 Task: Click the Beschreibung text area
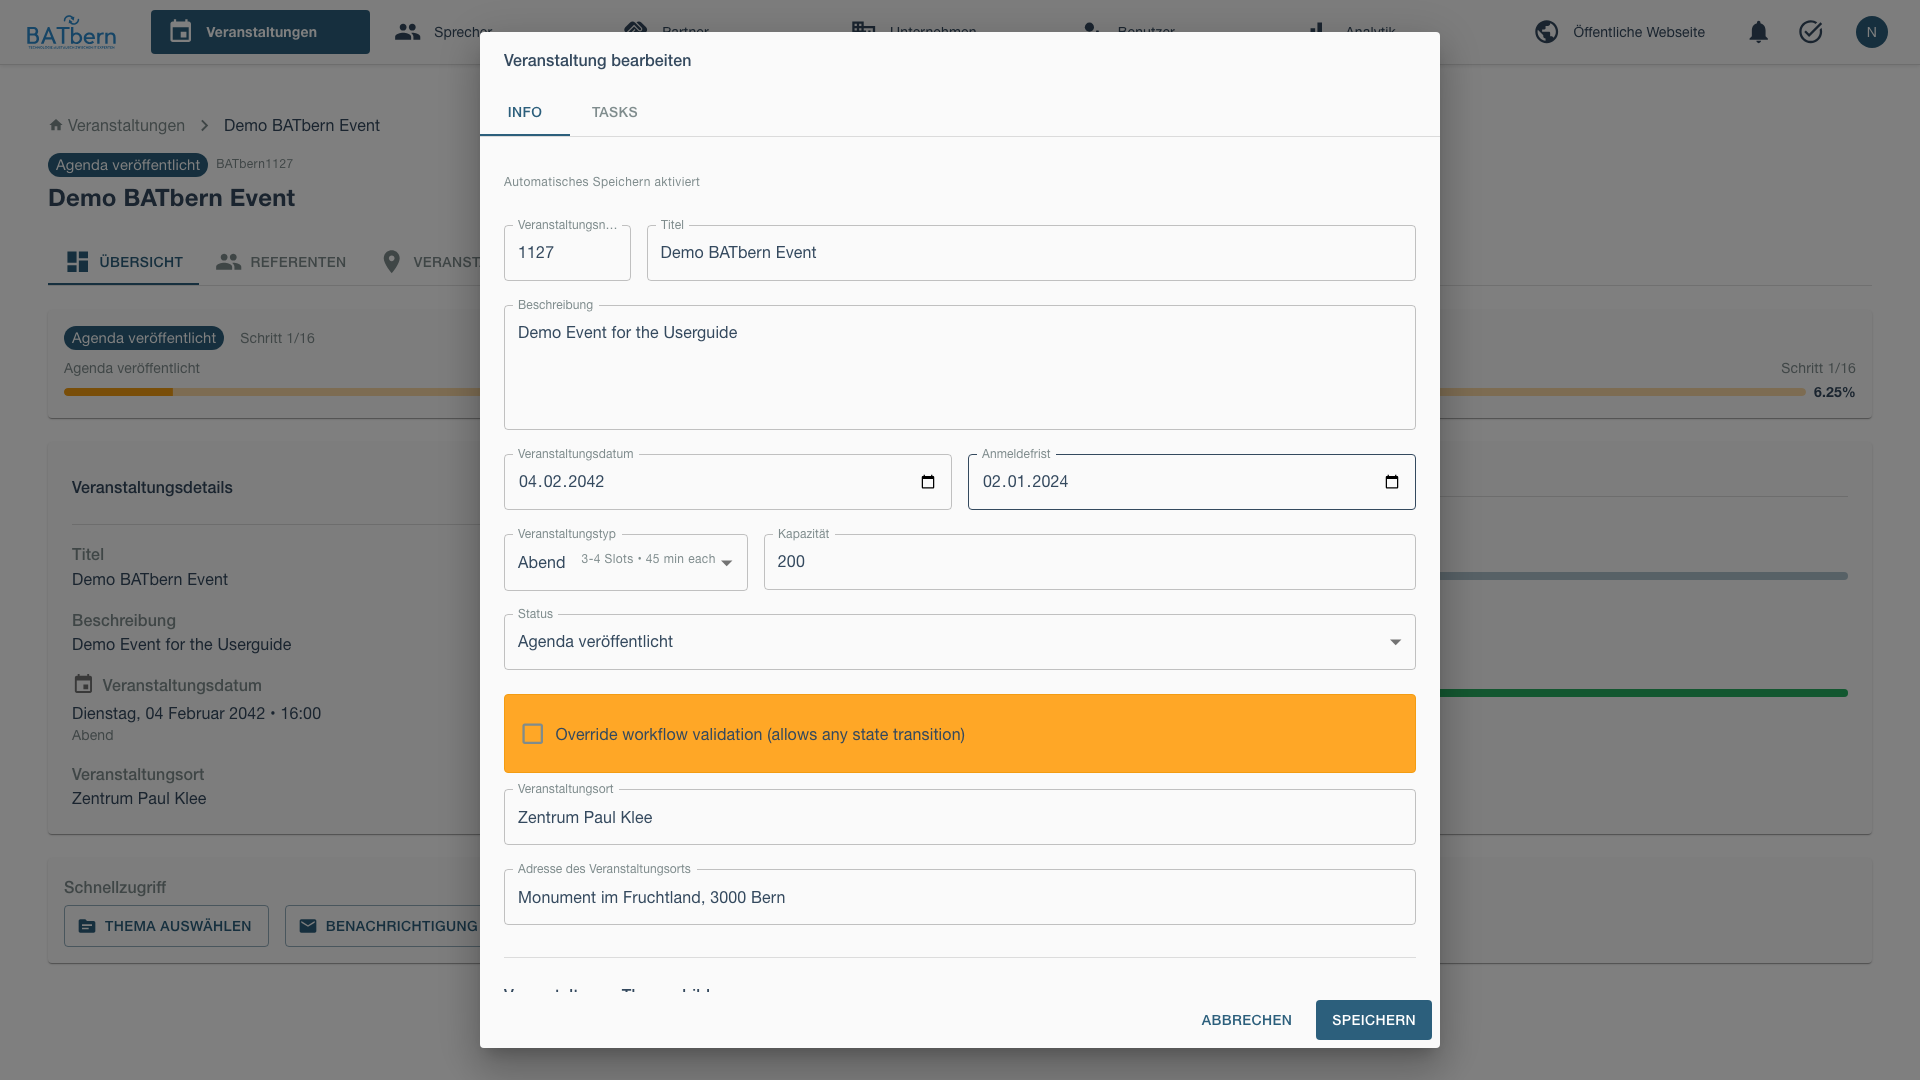point(960,368)
